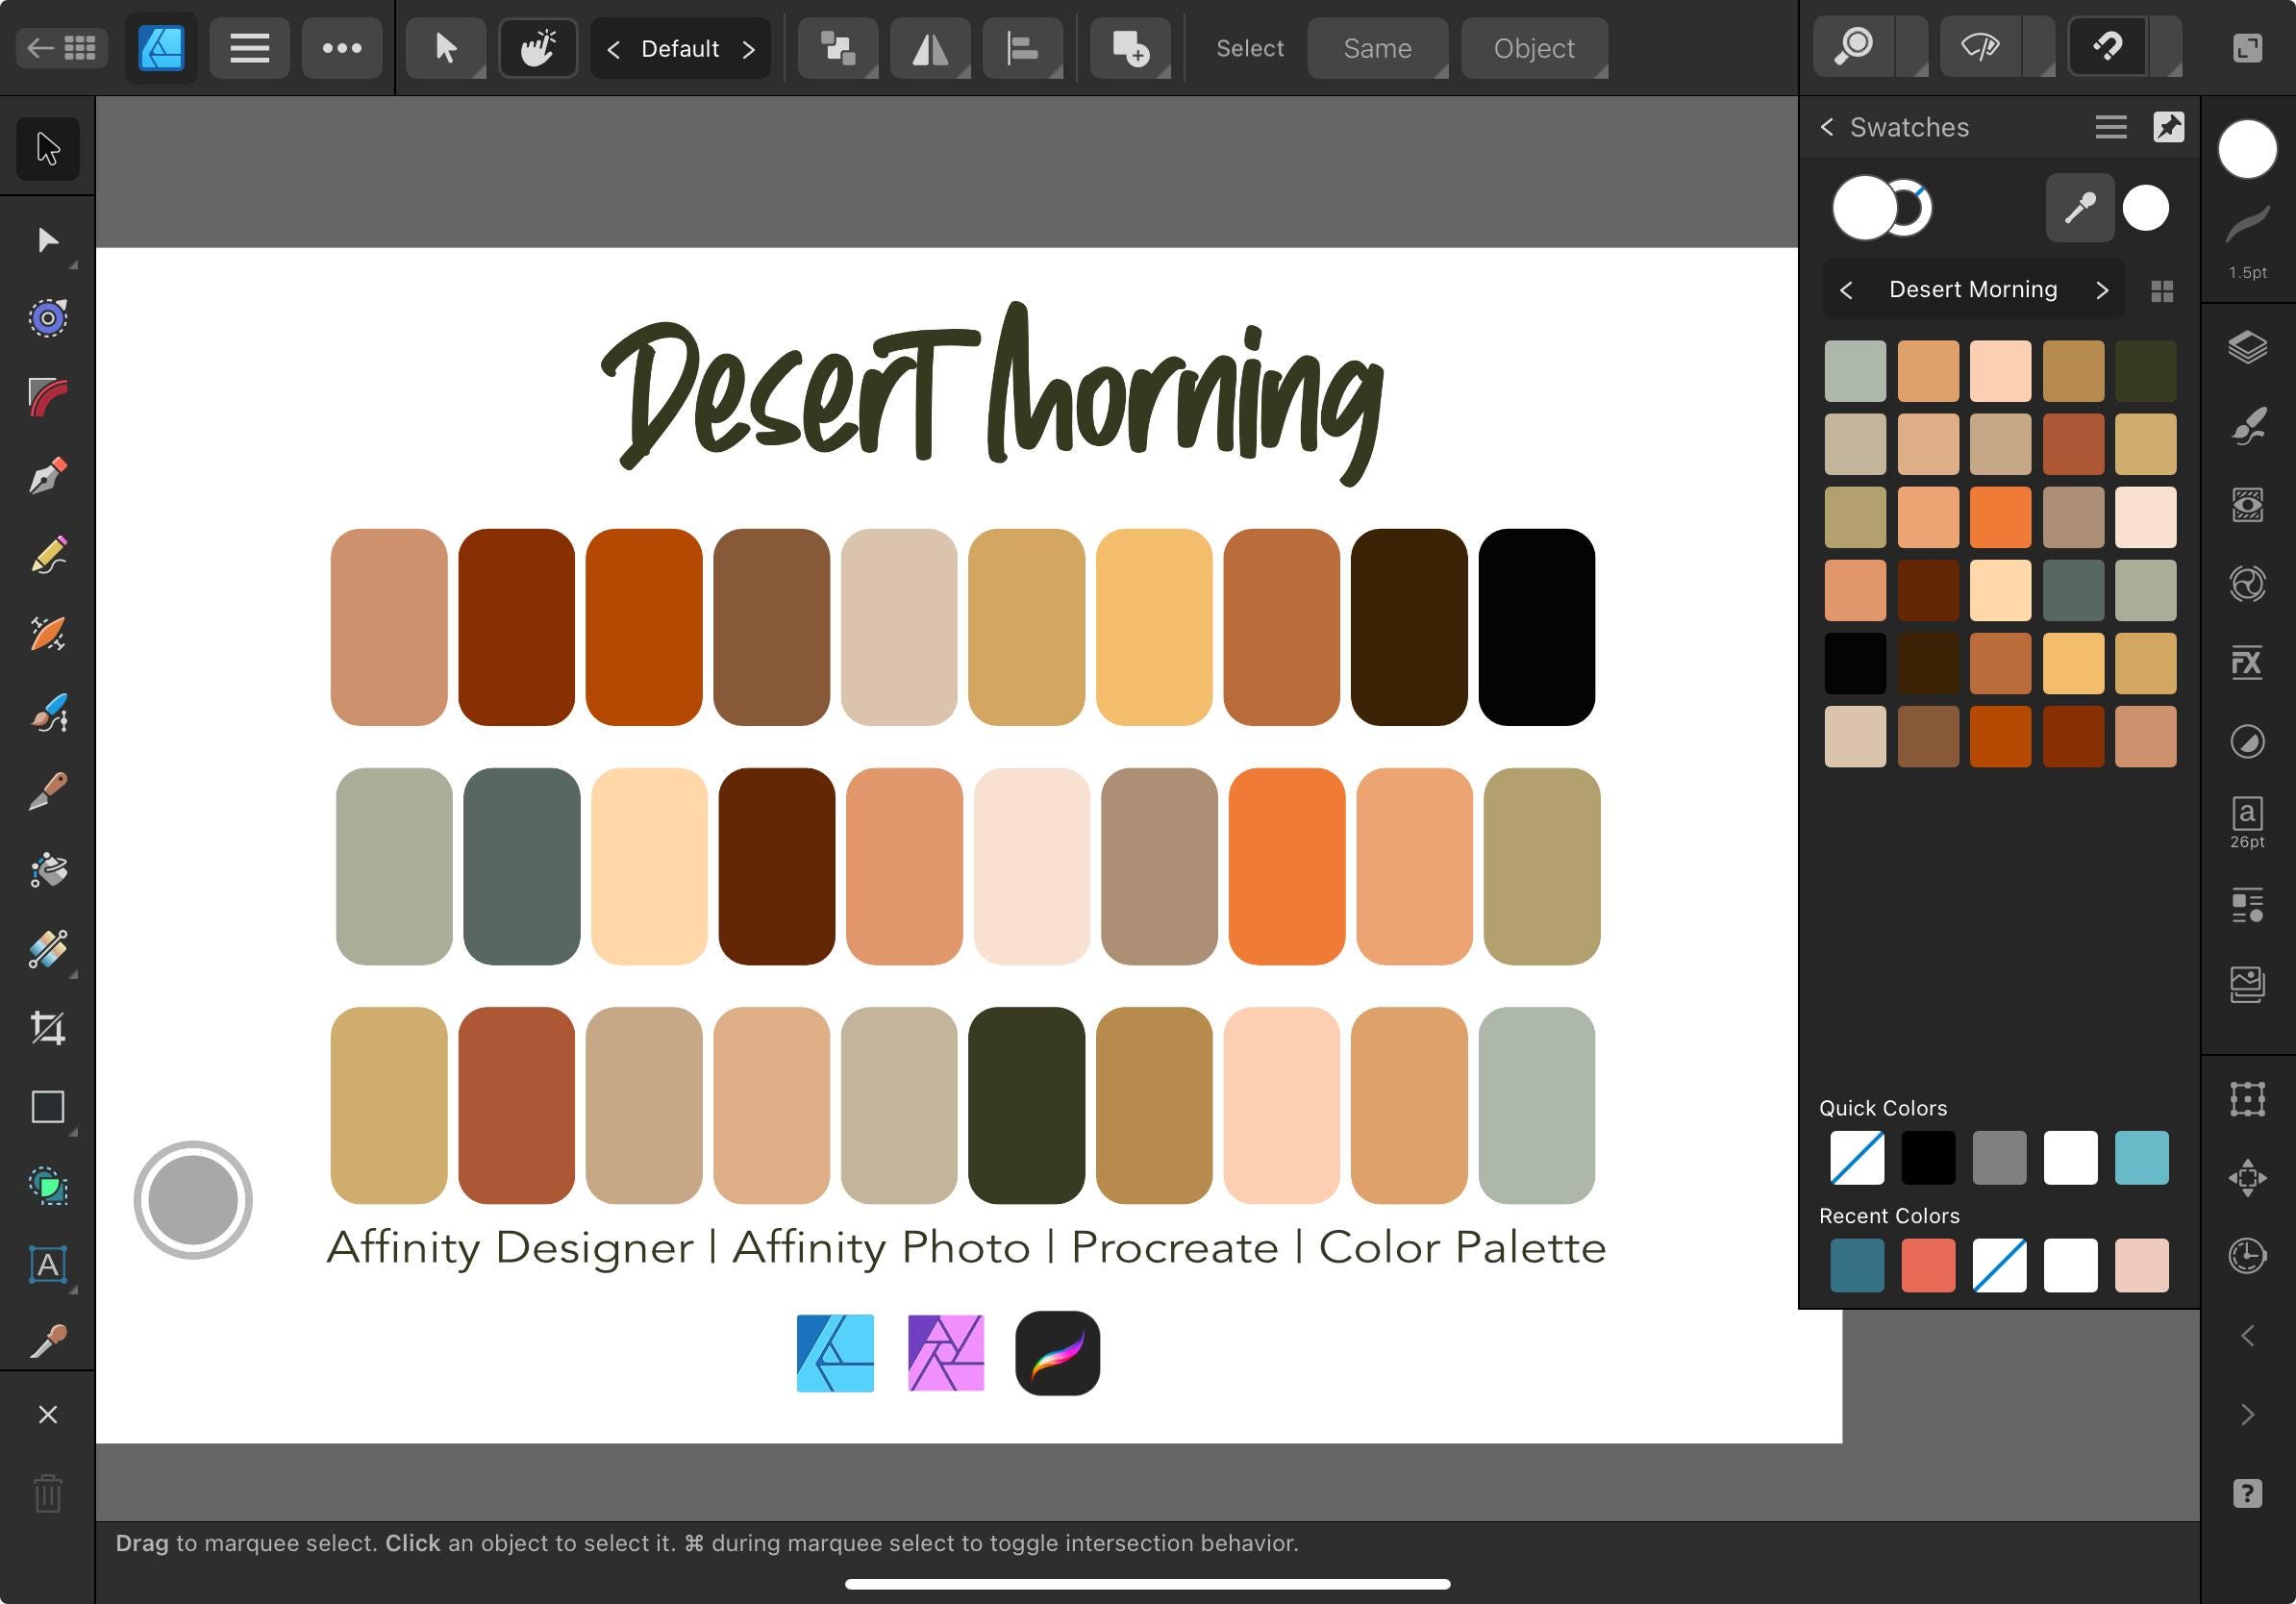The image size is (2296, 1604).
Task: Toggle the pointer selection mode button
Action: (x=445, y=48)
